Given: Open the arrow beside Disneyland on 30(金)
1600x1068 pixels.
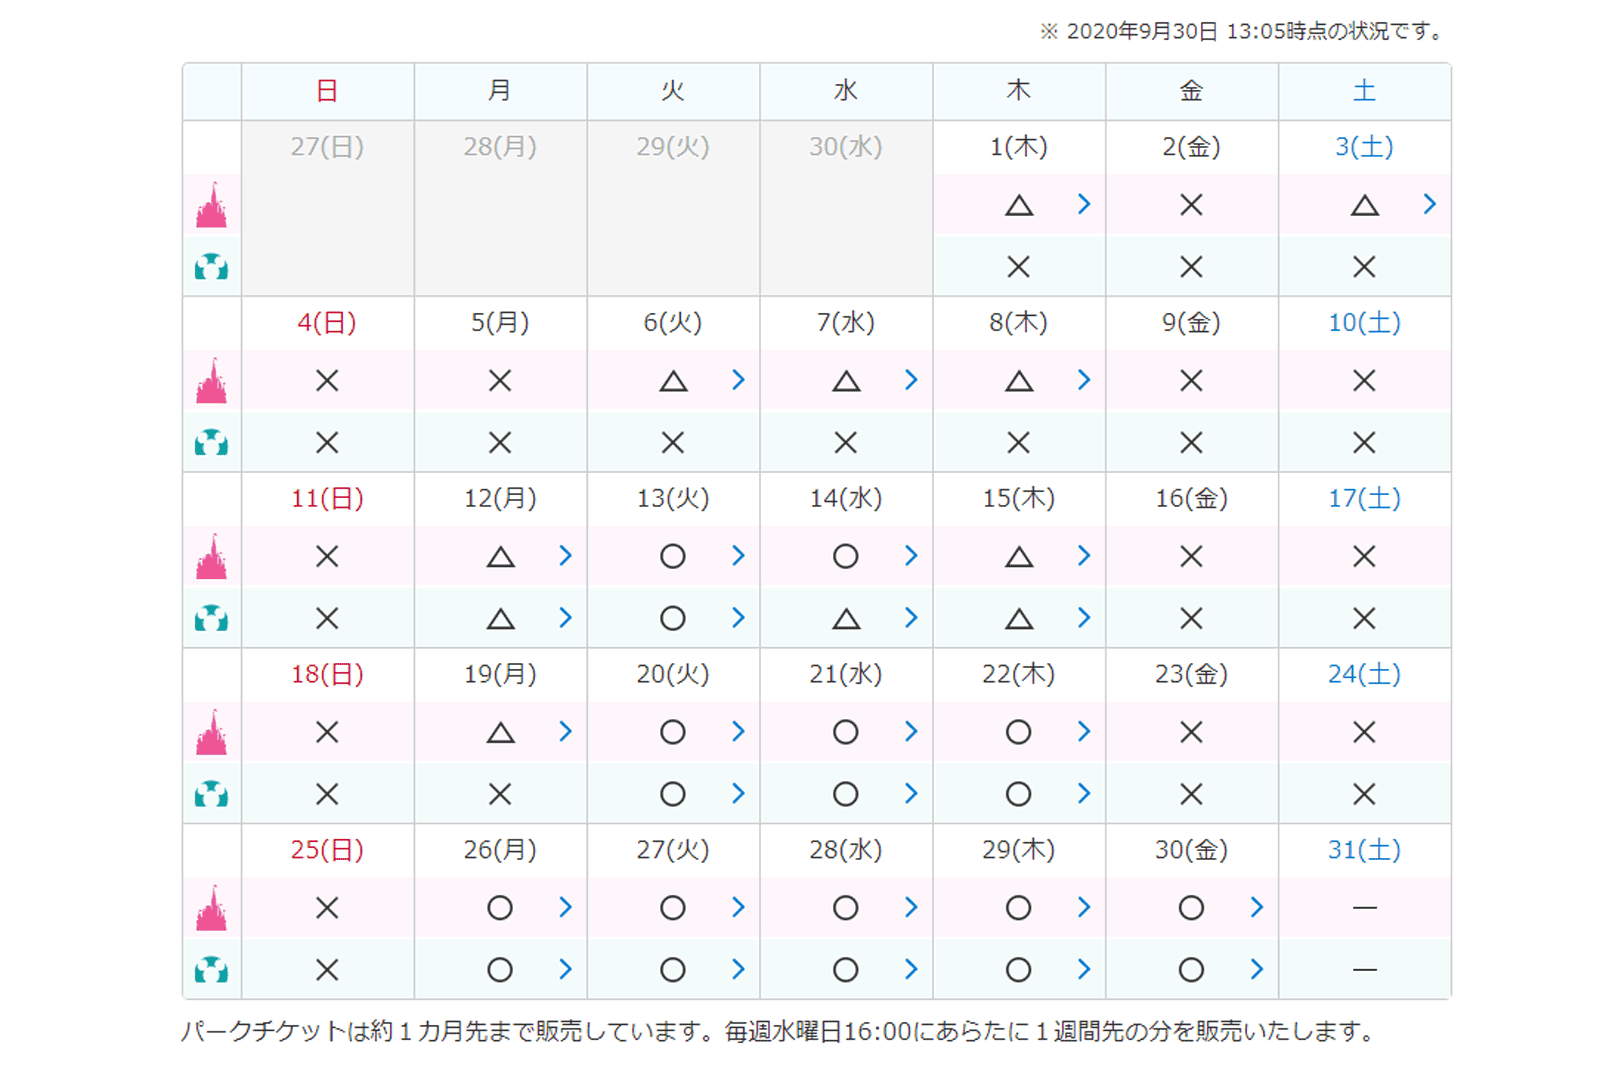Looking at the screenshot, I should pos(1257,907).
